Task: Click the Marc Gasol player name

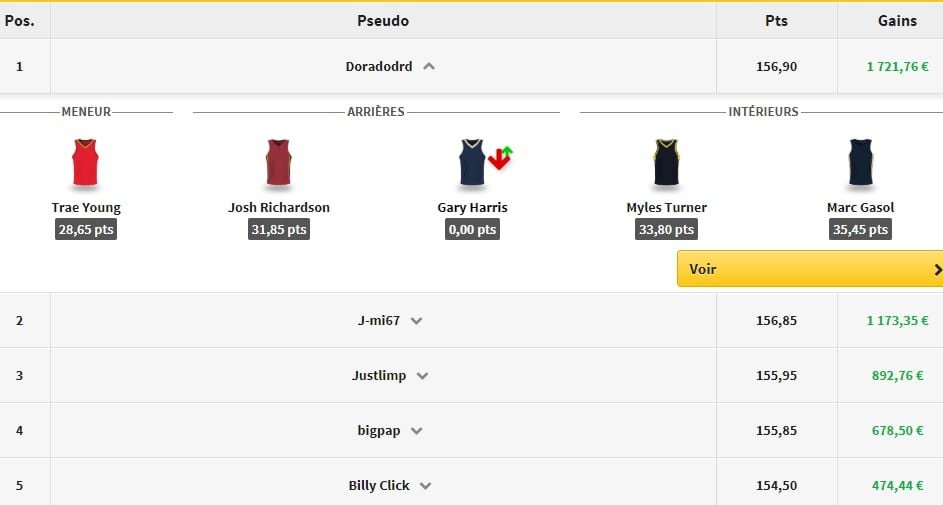Action: click(860, 208)
